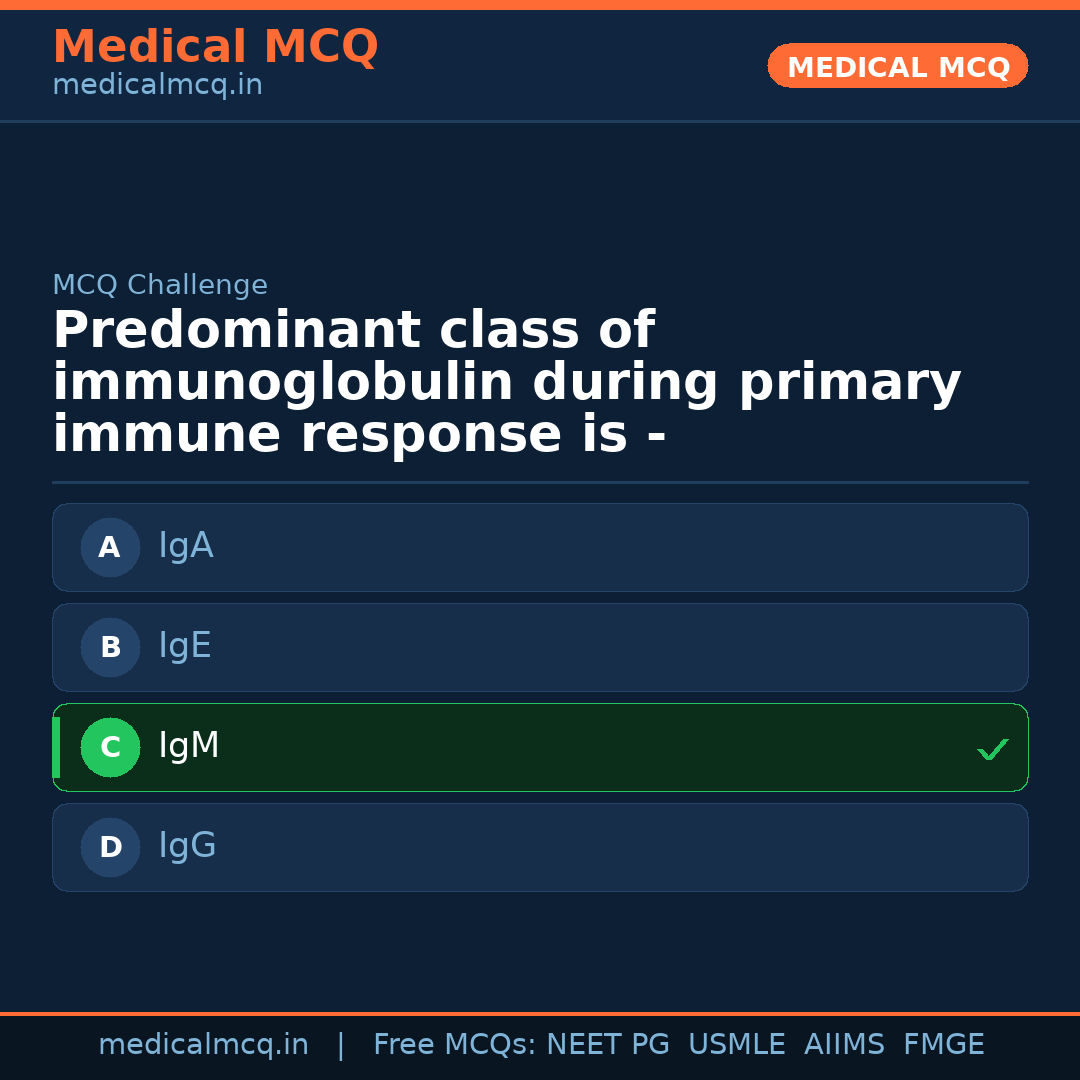Viewport: 1080px width, 1080px height.
Task: Click the letter A circle badge
Action: (110, 547)
